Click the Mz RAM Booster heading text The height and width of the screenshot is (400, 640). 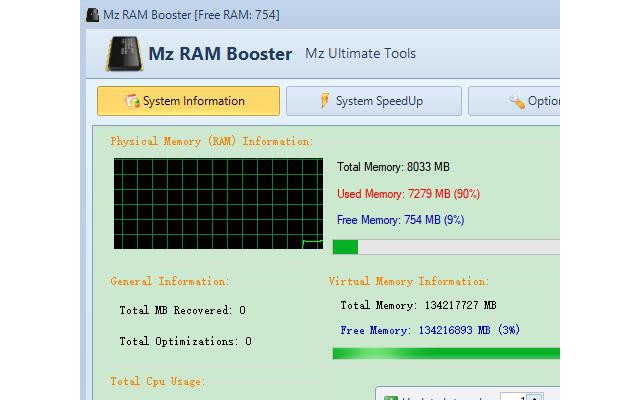(220, 54)
